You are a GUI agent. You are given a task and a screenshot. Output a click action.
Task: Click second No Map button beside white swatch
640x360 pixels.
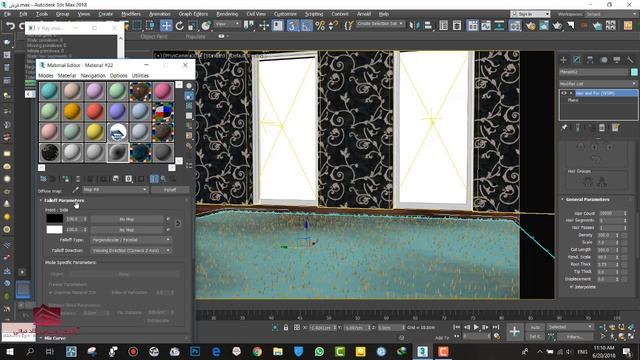[127, 230]
